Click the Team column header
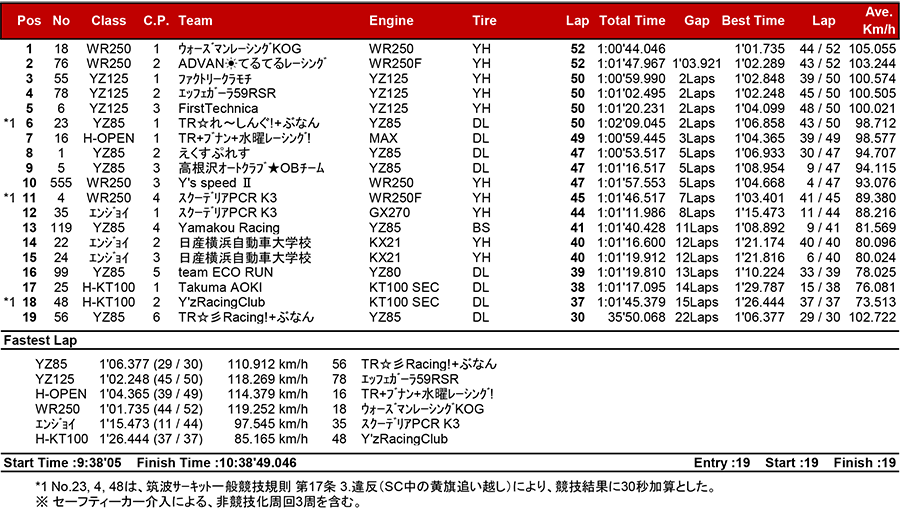 tap(195, 20)
